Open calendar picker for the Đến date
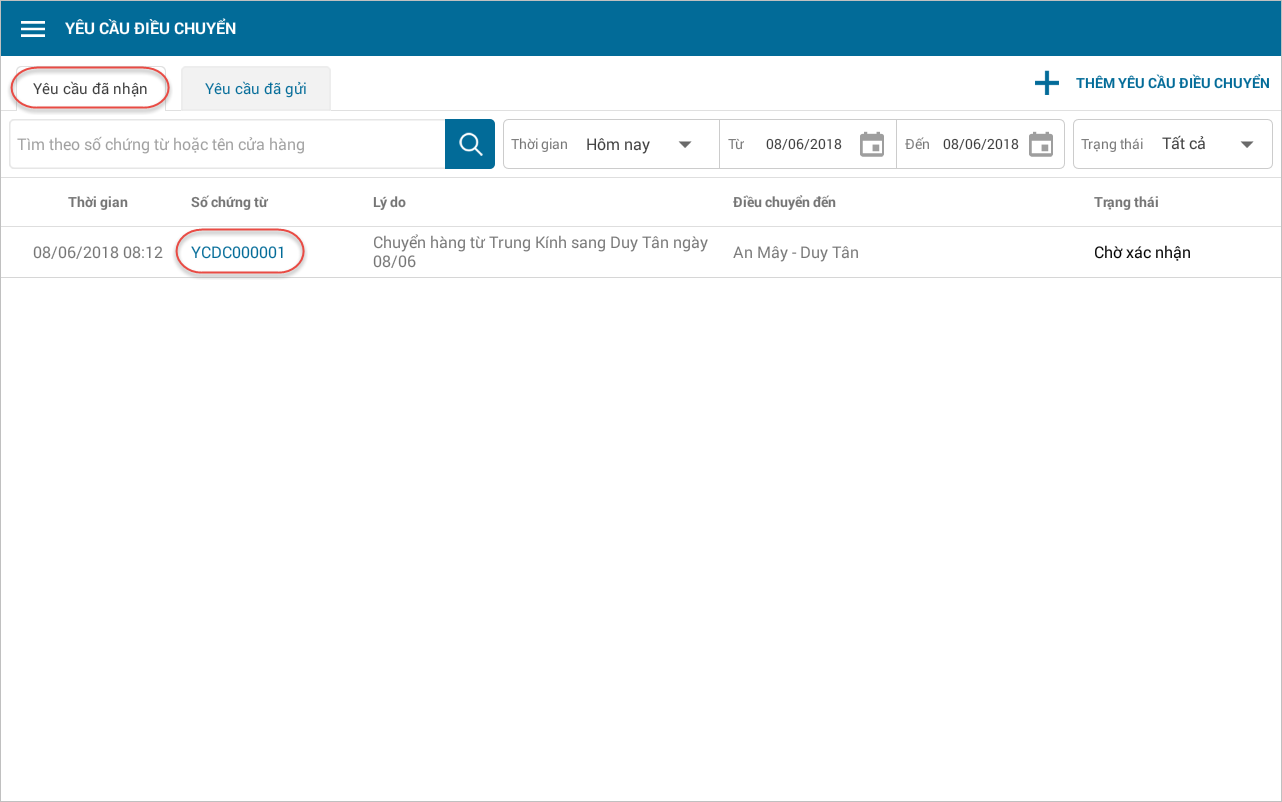Image resolution: width=1282 pixels, height=802 pixels. (x=1041, y=144)
